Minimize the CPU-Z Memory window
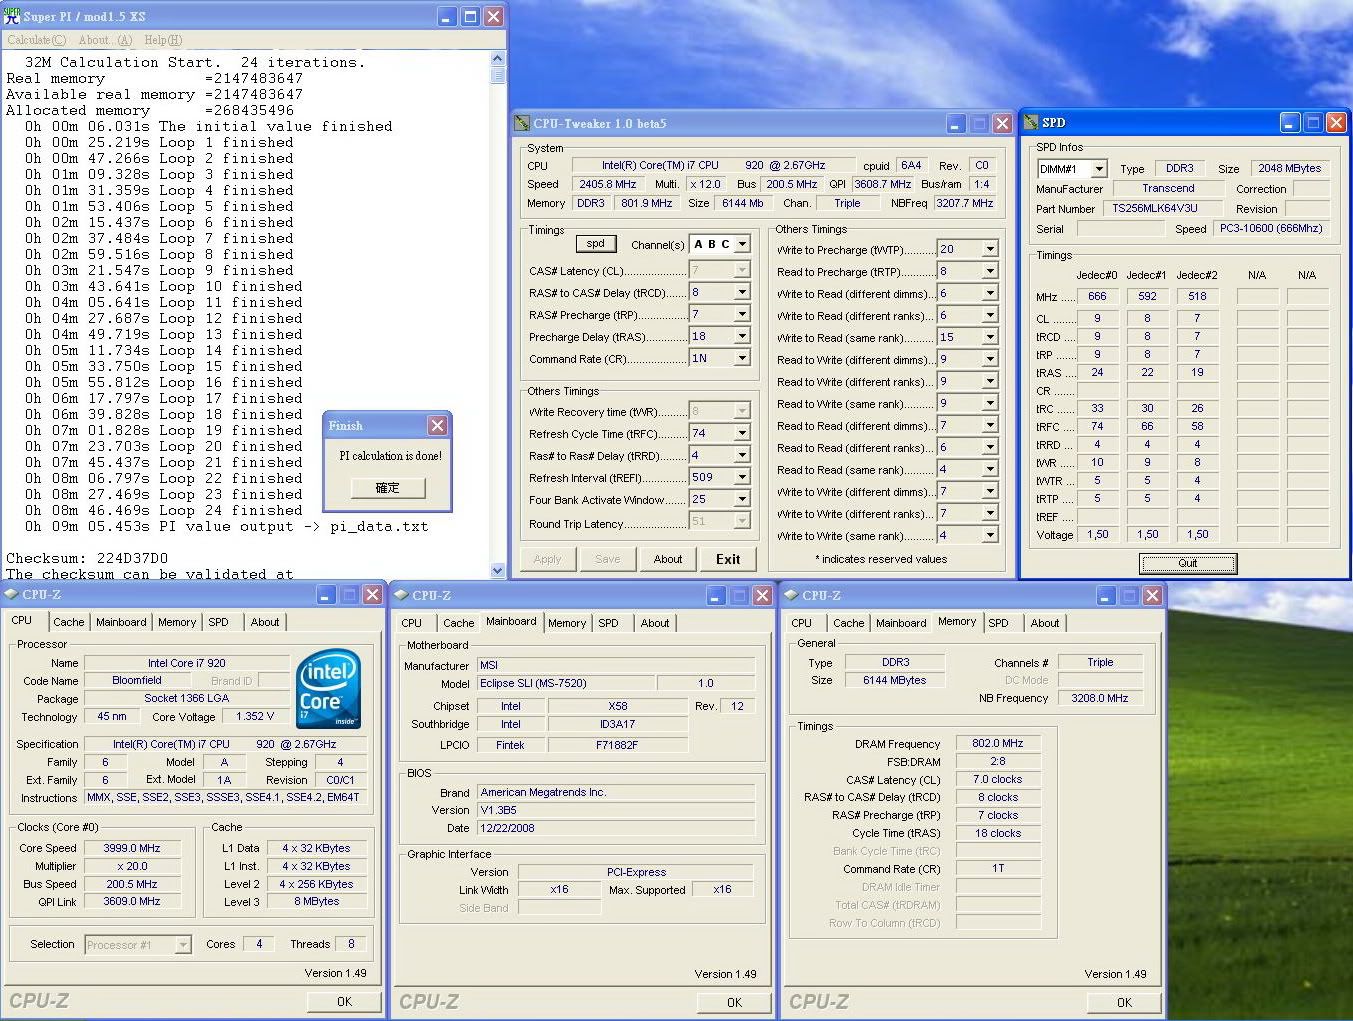This screenshot has height=1021, width=1353. click(x=1106, y=595)
